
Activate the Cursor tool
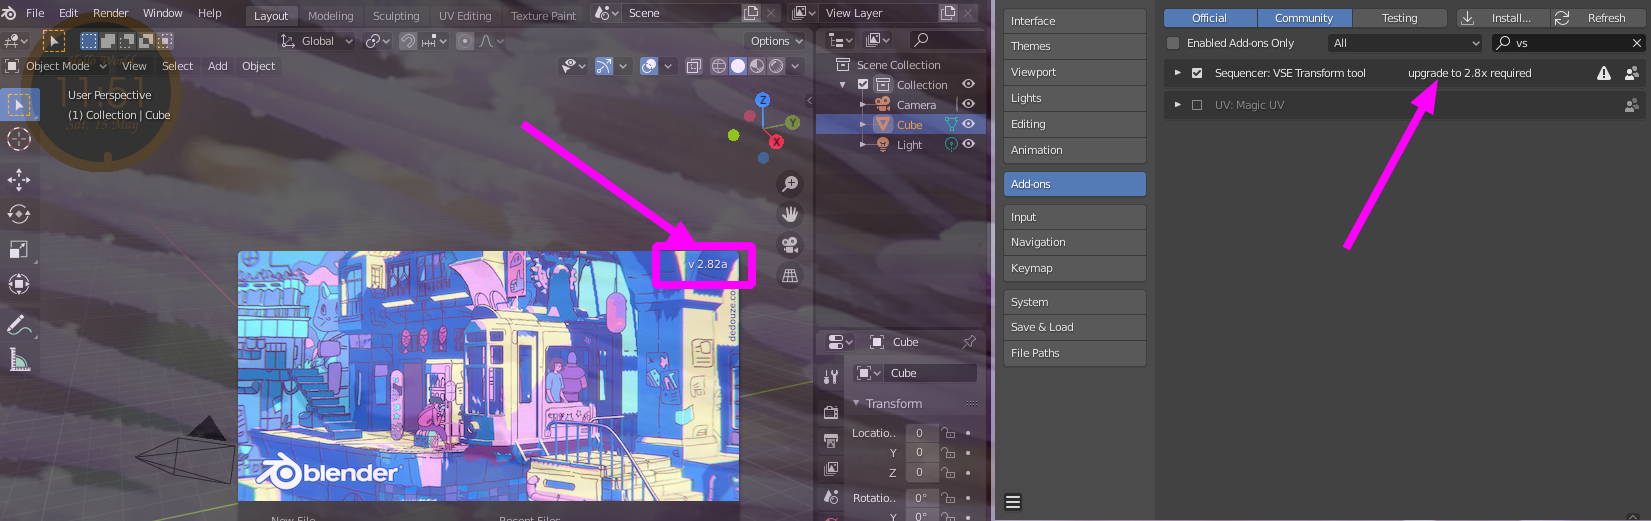click(20, 139)
